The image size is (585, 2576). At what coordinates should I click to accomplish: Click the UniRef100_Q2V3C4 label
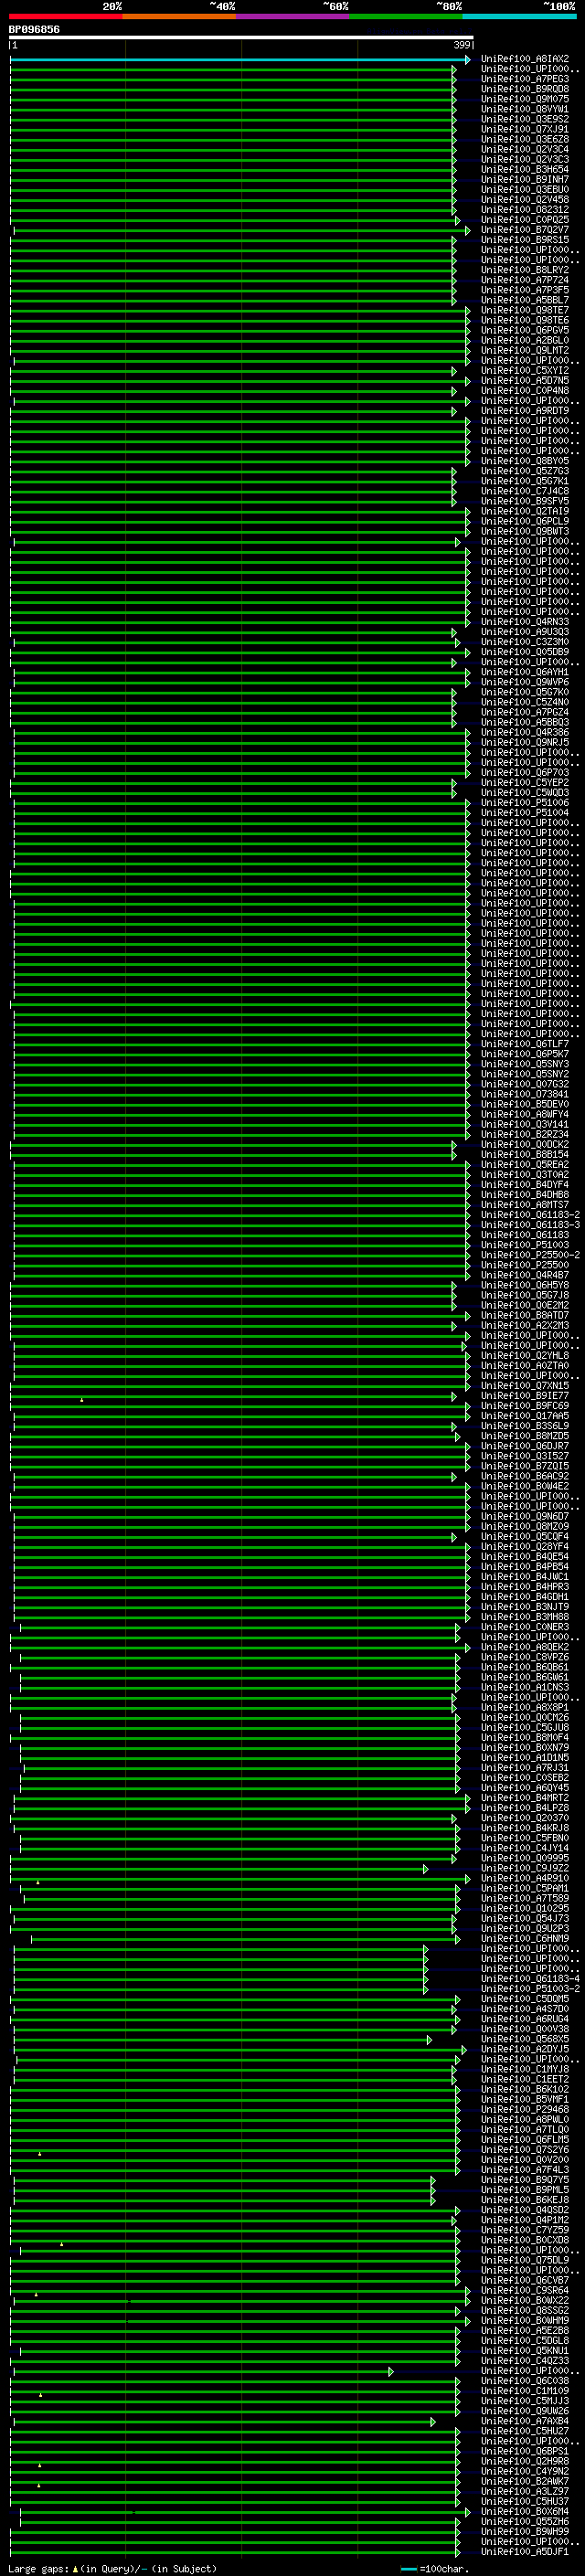click(x=525, y=149)
